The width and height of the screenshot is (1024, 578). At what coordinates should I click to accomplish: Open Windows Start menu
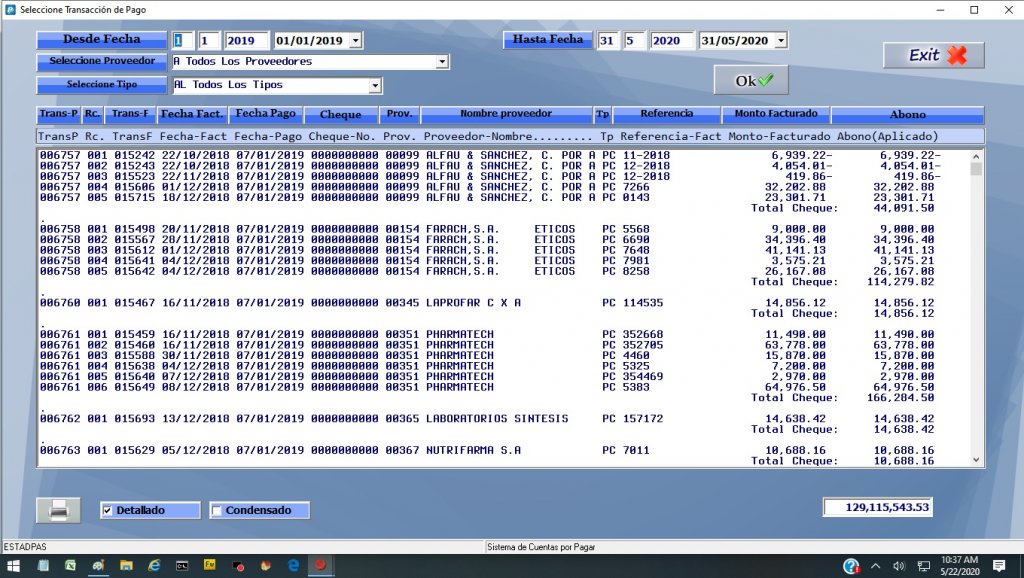coord(14,566)
